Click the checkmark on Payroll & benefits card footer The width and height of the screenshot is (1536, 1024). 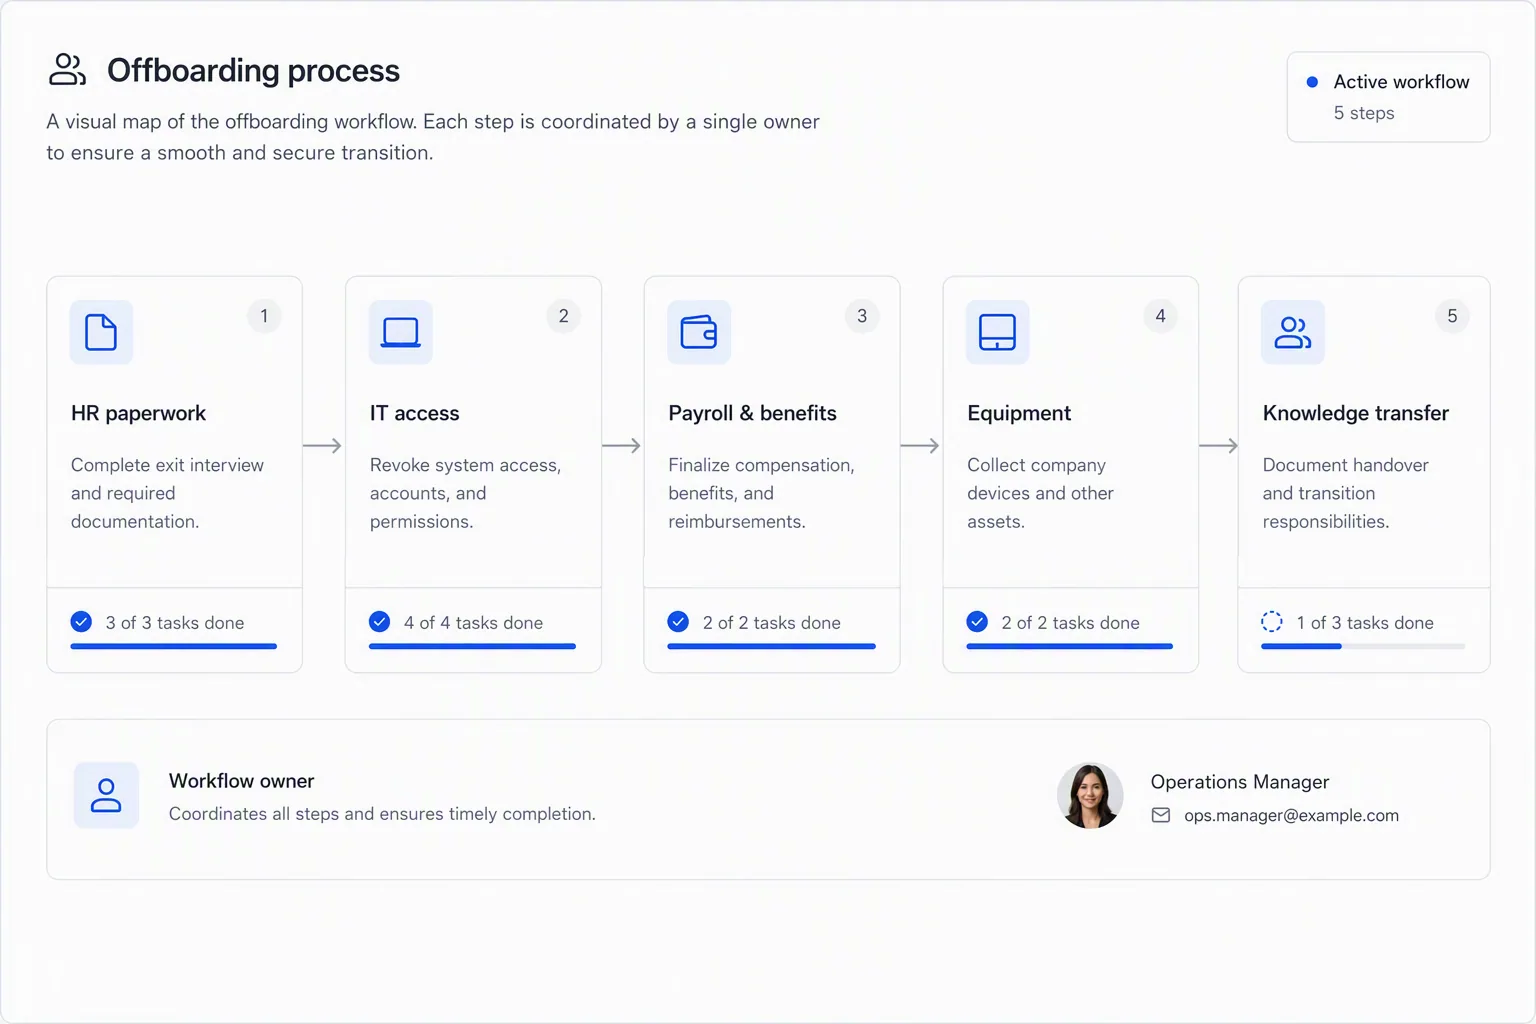(678, 622)
